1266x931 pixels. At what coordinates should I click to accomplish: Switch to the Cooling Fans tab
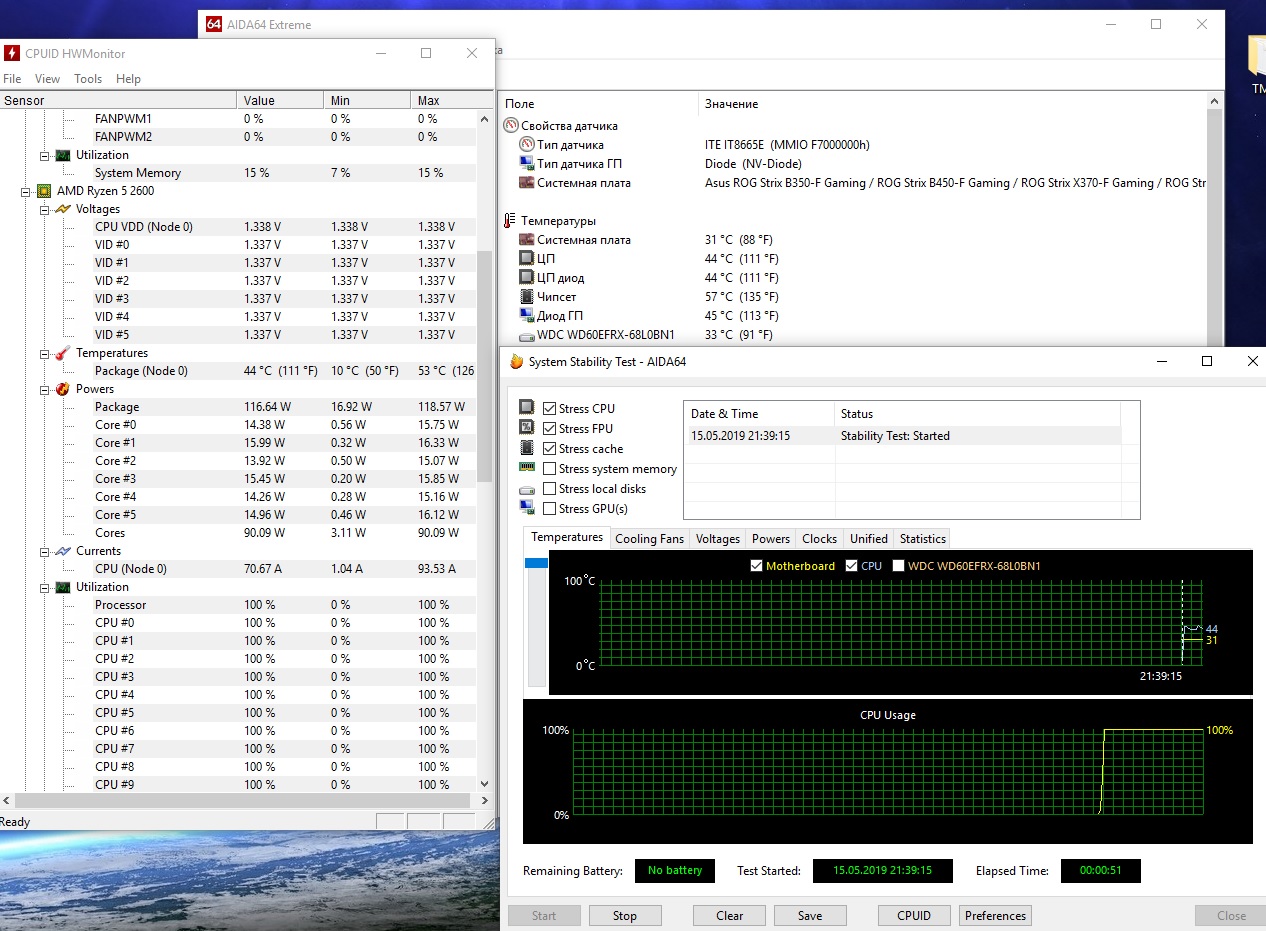[649, 539]
